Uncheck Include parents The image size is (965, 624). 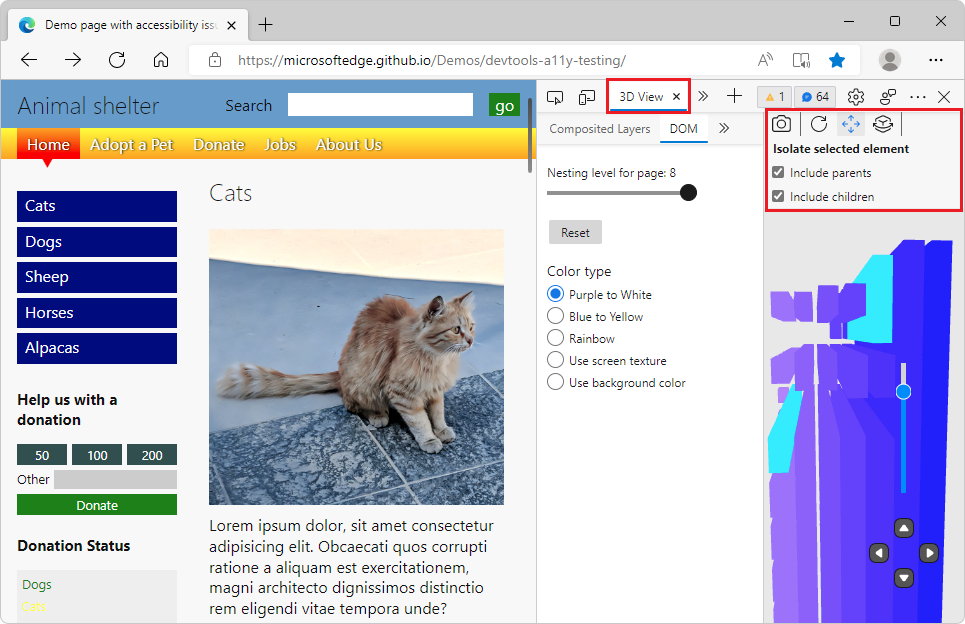tap(779, 172)
